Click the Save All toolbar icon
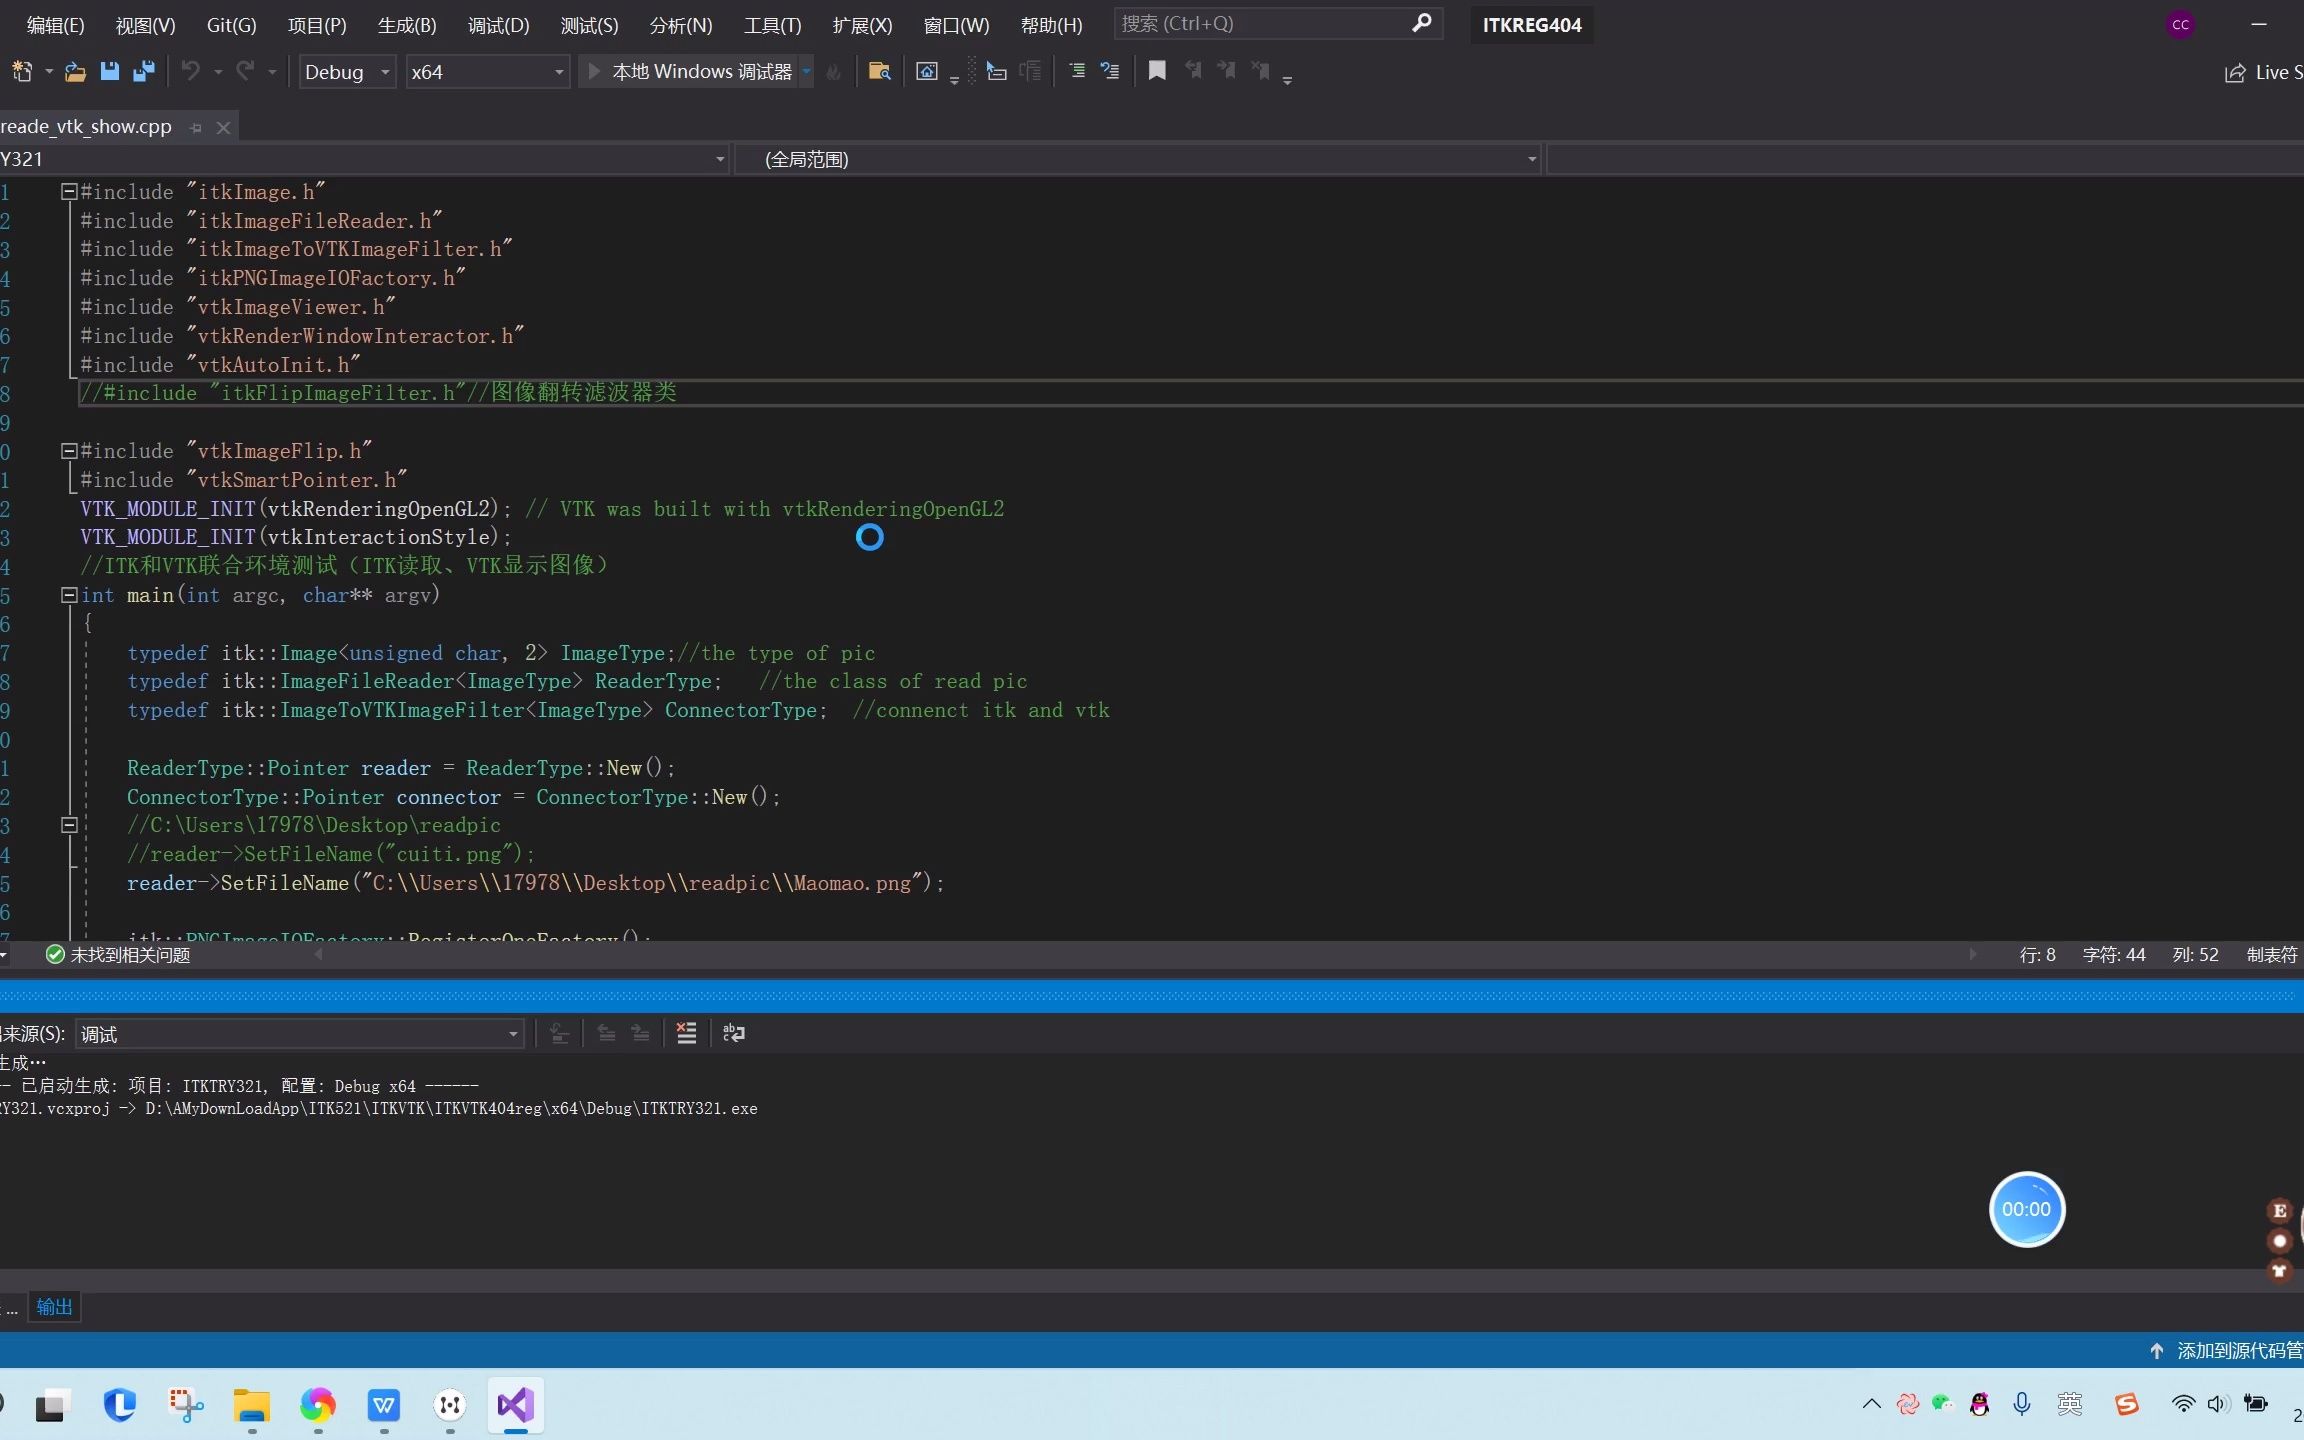The image size is (2304, 1440). pyautogui.click(x=144, y=71)
